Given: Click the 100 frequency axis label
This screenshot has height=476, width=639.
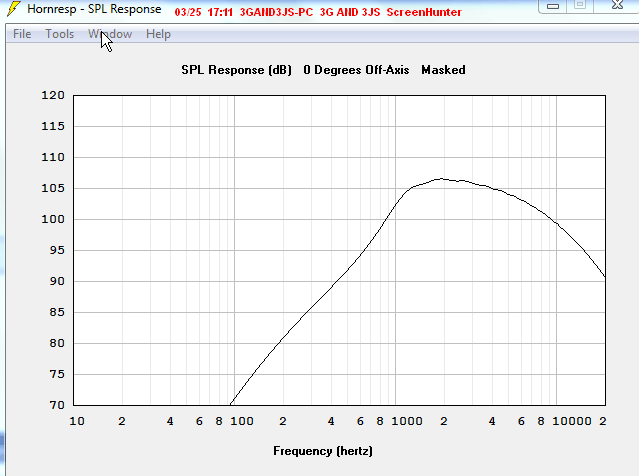Looking at the screenshot, I should click(242, 421).
